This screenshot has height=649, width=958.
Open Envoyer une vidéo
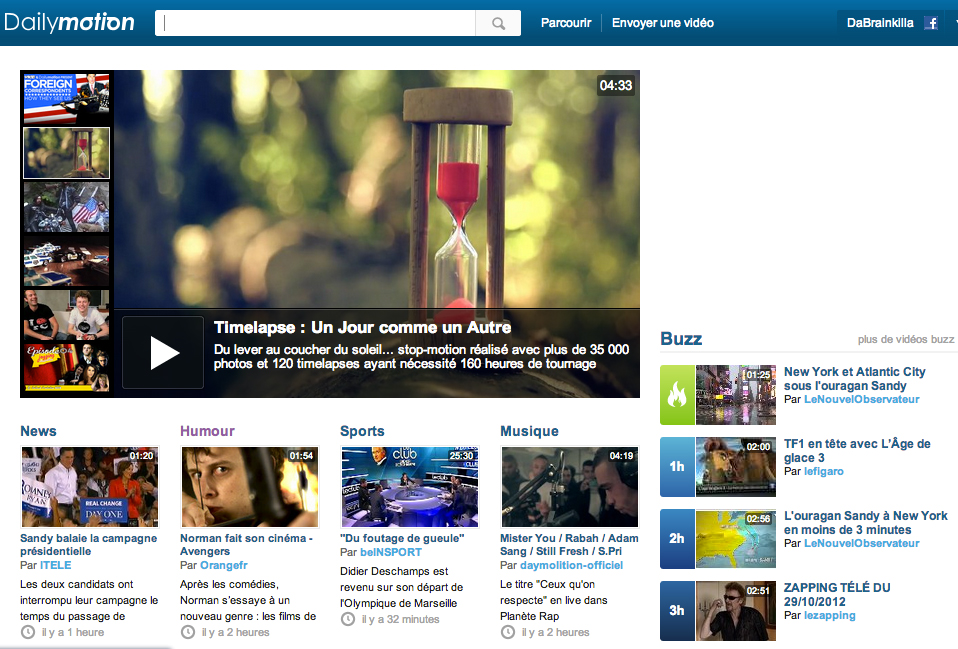coord(663,23)
